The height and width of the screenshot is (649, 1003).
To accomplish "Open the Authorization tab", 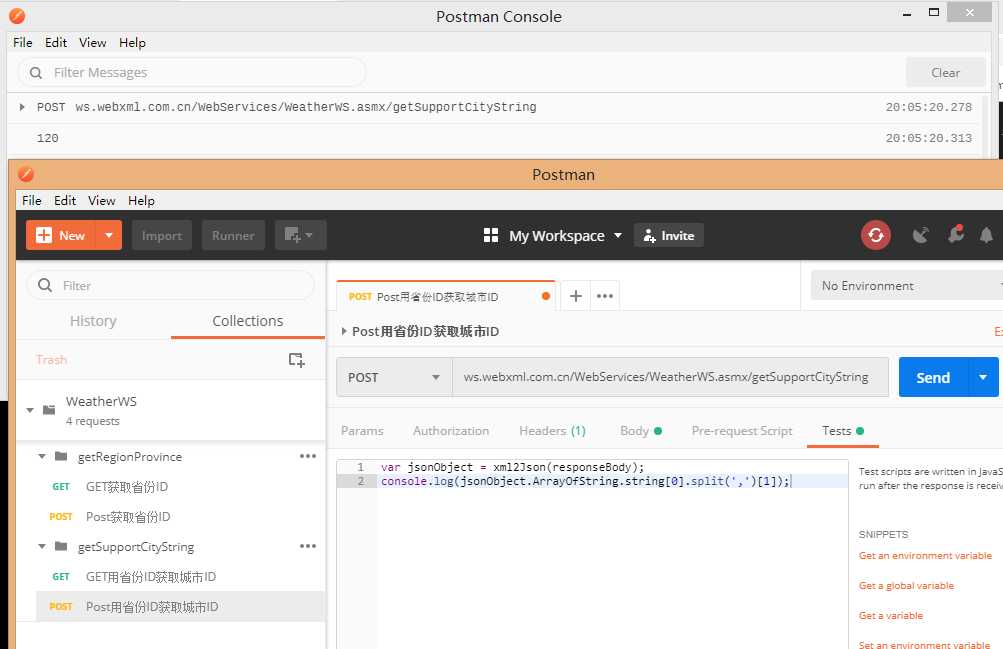I will click(x=451, y=430).
